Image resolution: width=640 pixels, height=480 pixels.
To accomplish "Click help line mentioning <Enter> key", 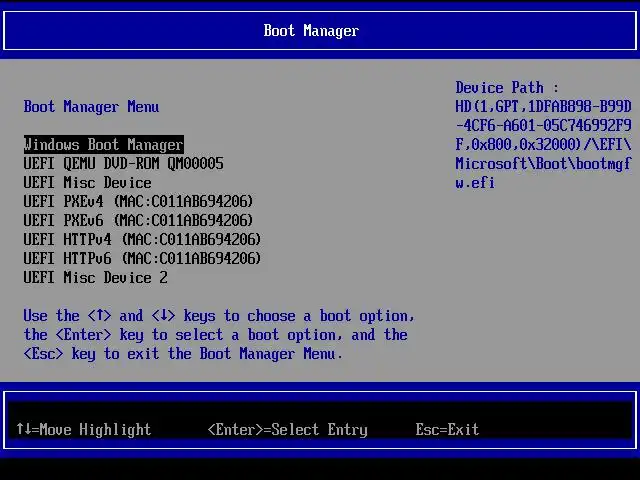I will 216,335.
